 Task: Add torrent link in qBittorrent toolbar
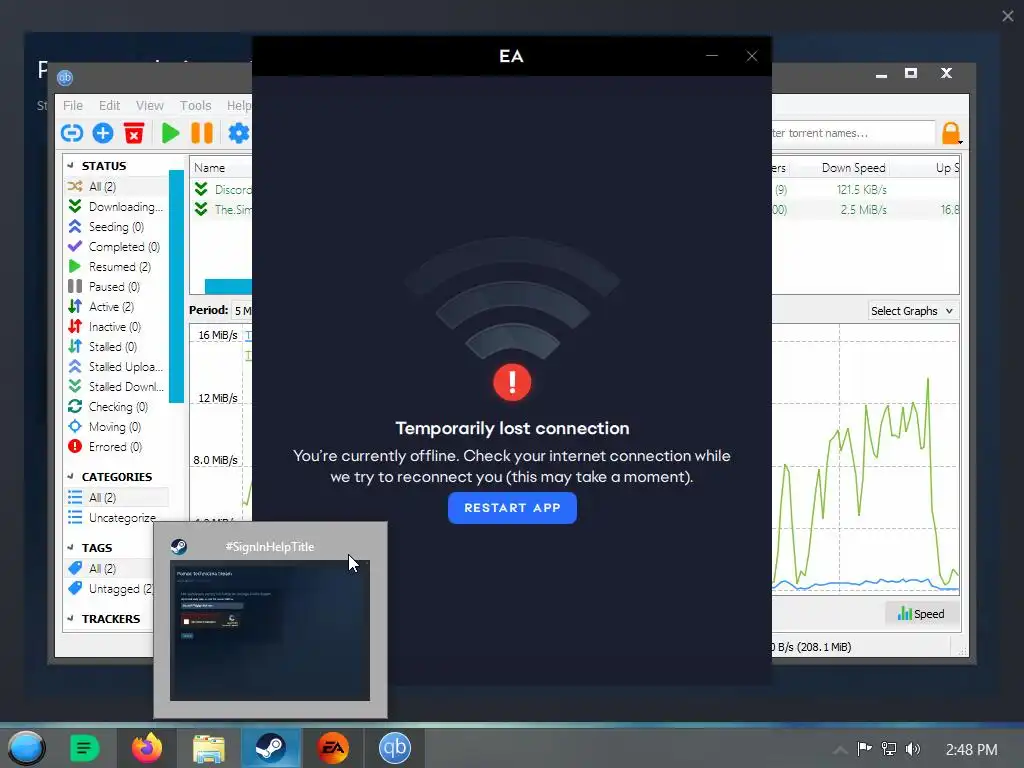pos(72,133)
